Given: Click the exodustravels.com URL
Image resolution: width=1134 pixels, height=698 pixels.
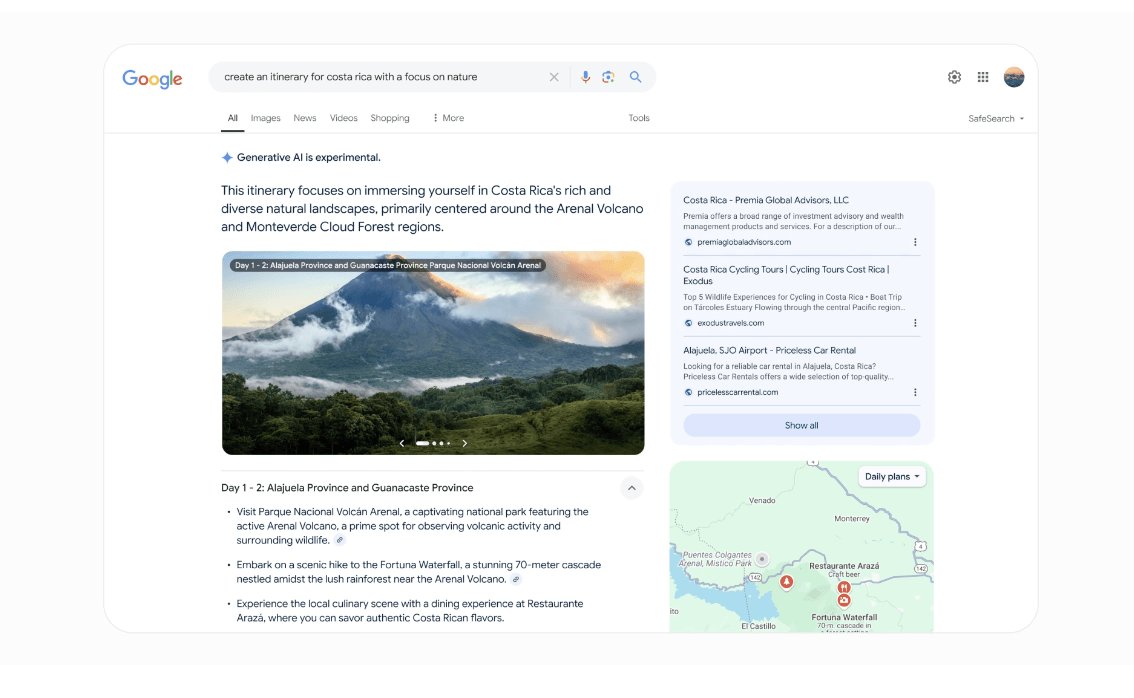Looking at the screenshot, I should [730, 323].
